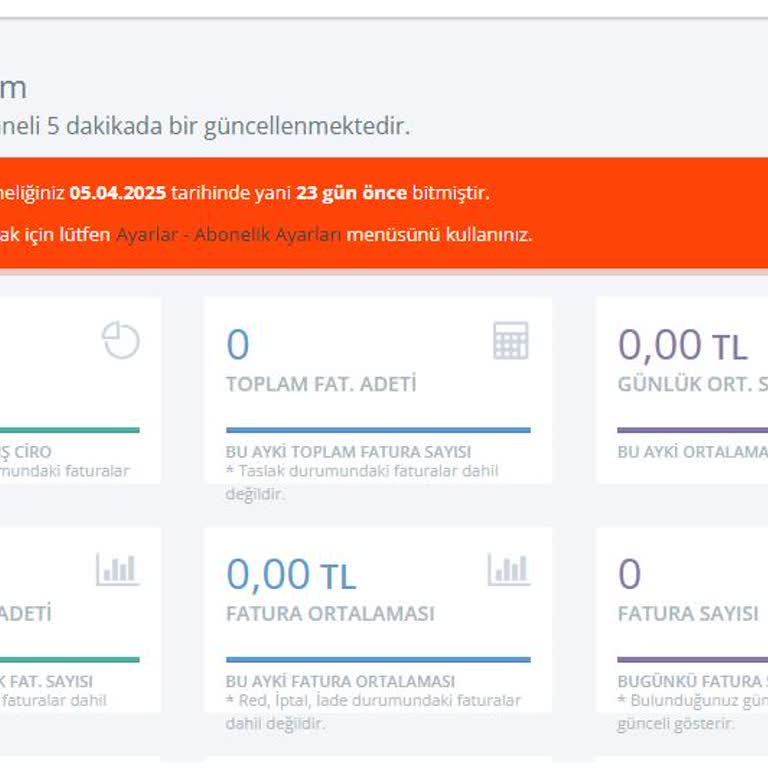The height and width of the screenshot is (768, 768).
Task: Click the pie chart icon in the ciro card
Action: 121,341
